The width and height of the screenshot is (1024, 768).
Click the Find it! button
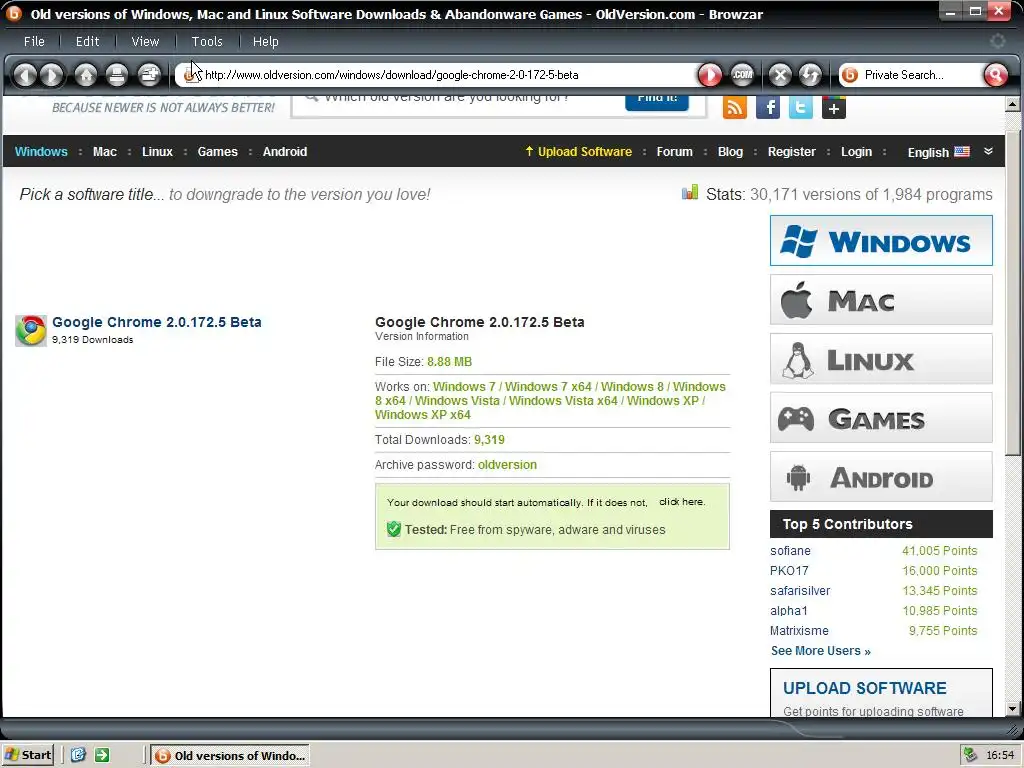click(657, 103)
